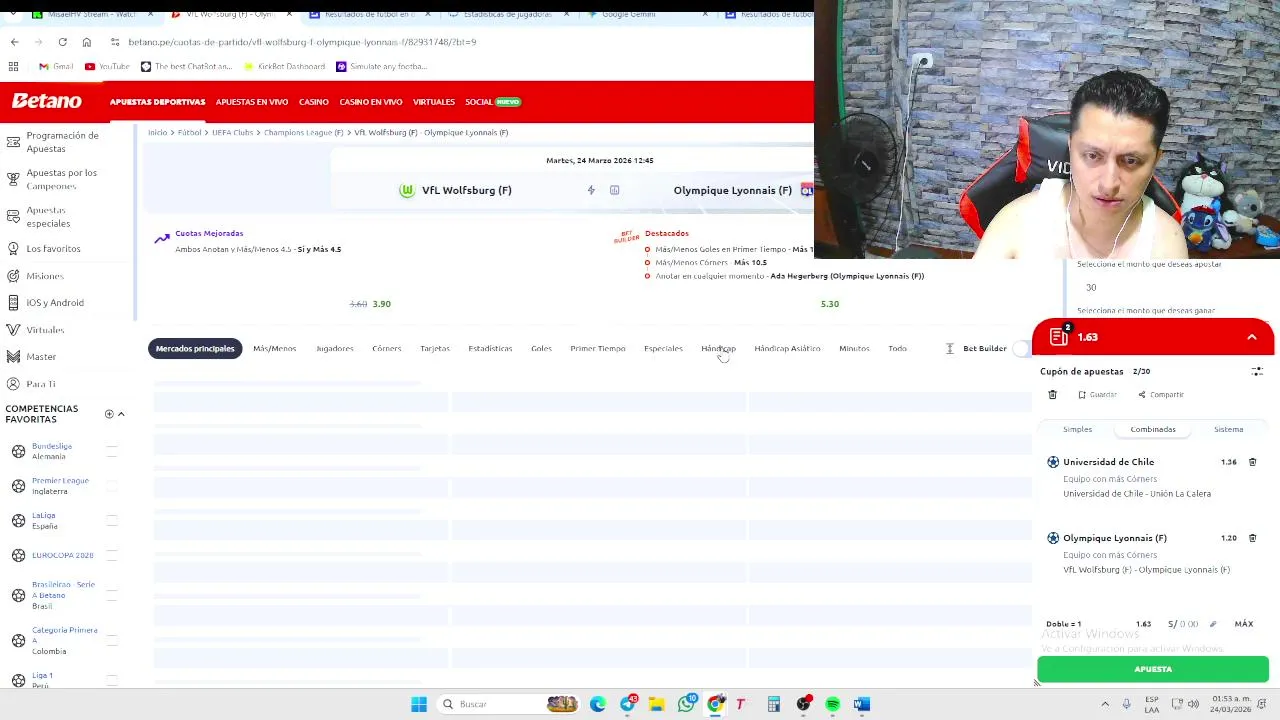The height and width of the screenshot is (720, 1280).
Task: Switch to Más/Menos markets tab
Action: [274, 348]
